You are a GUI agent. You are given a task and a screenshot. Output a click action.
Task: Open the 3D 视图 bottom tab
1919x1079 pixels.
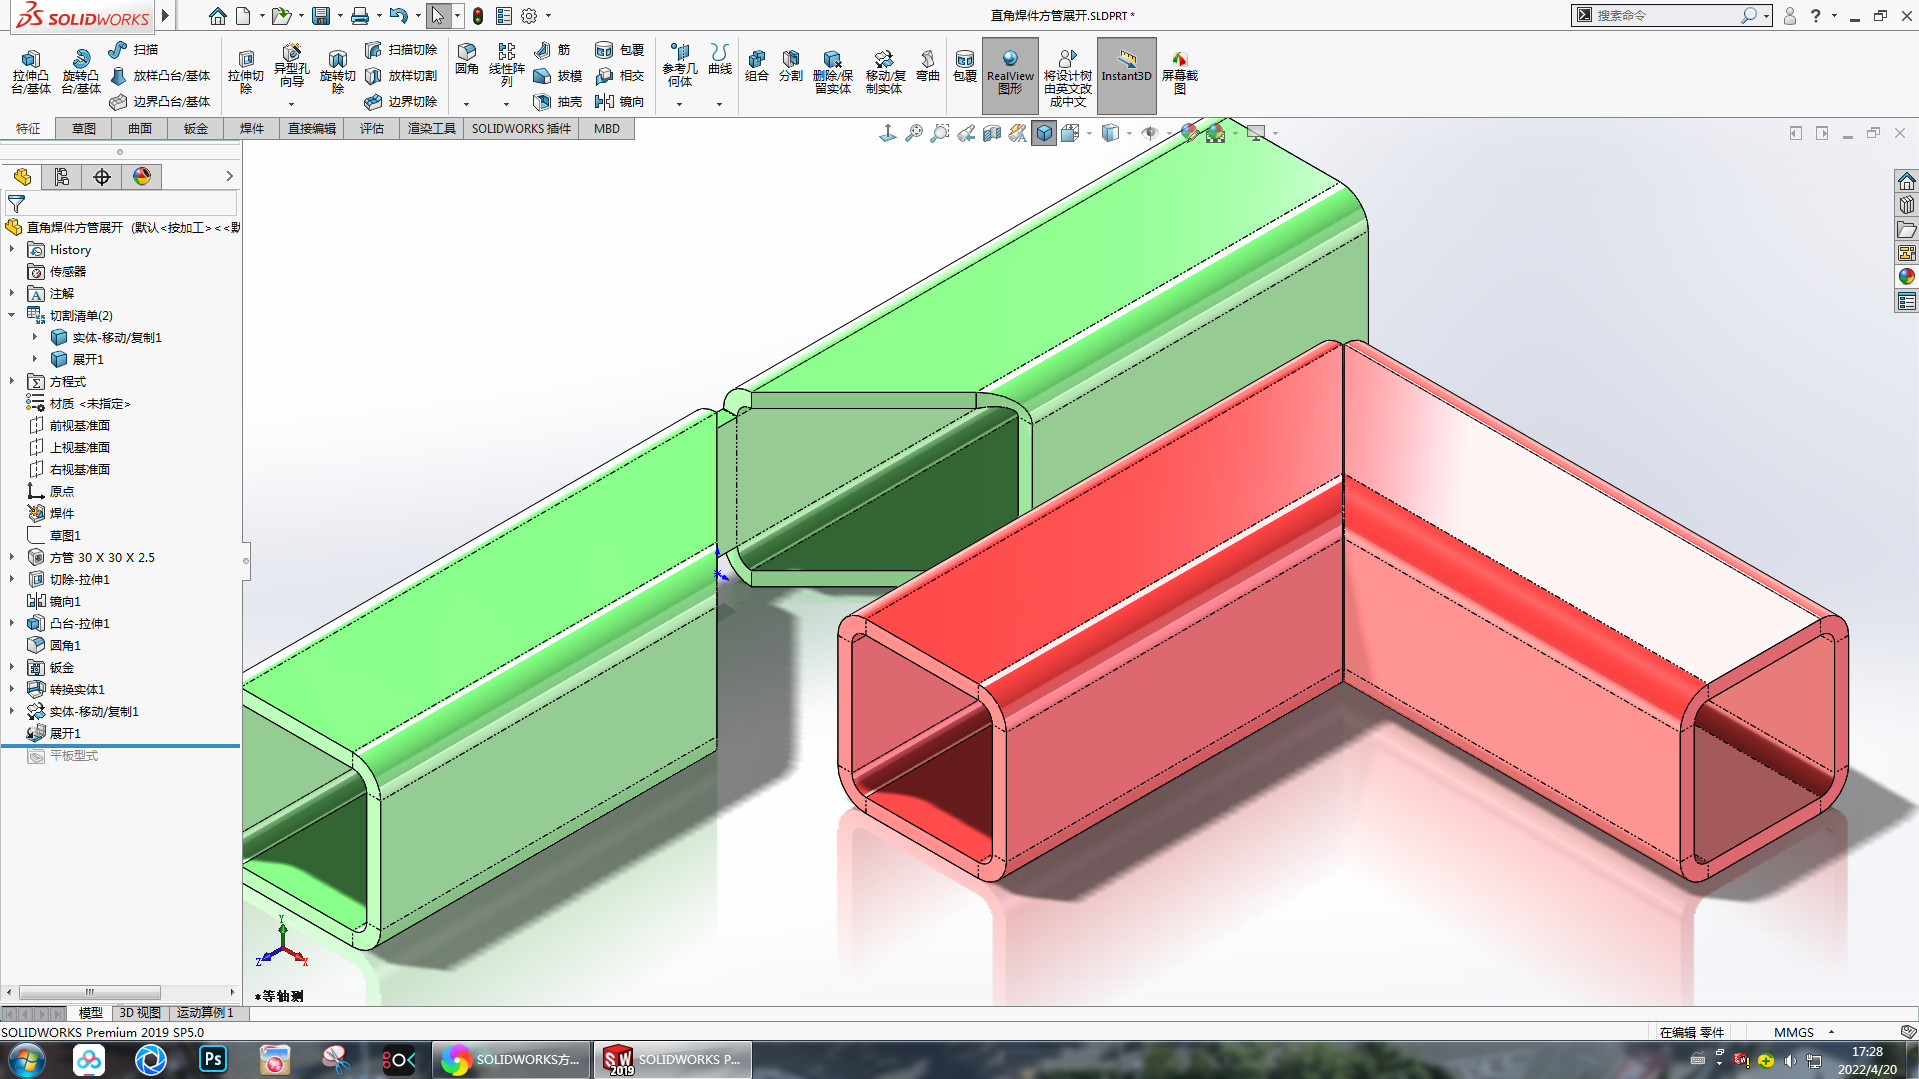pyautogui.click(x=140, y=1013)
